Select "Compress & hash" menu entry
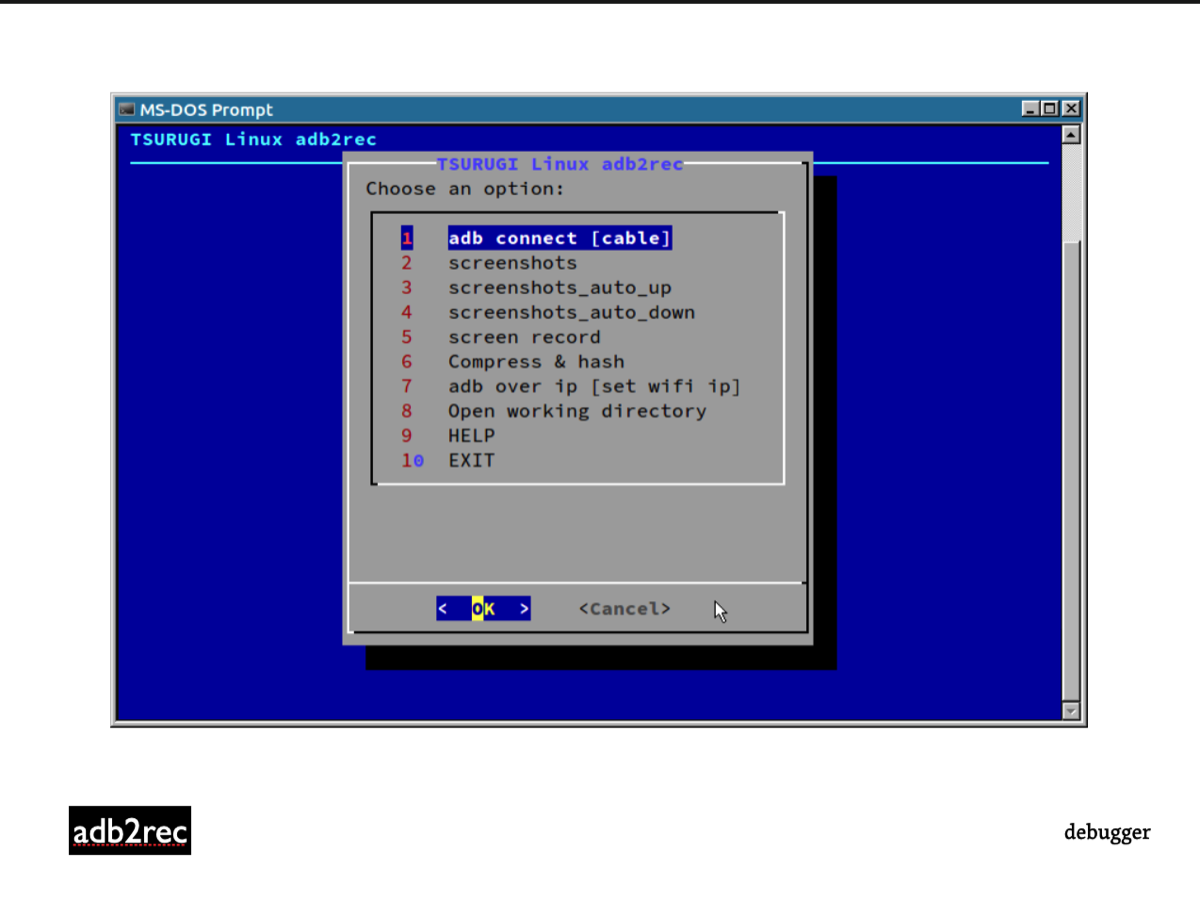Screen dimensions: 1200x902 (x=536, y=362)
